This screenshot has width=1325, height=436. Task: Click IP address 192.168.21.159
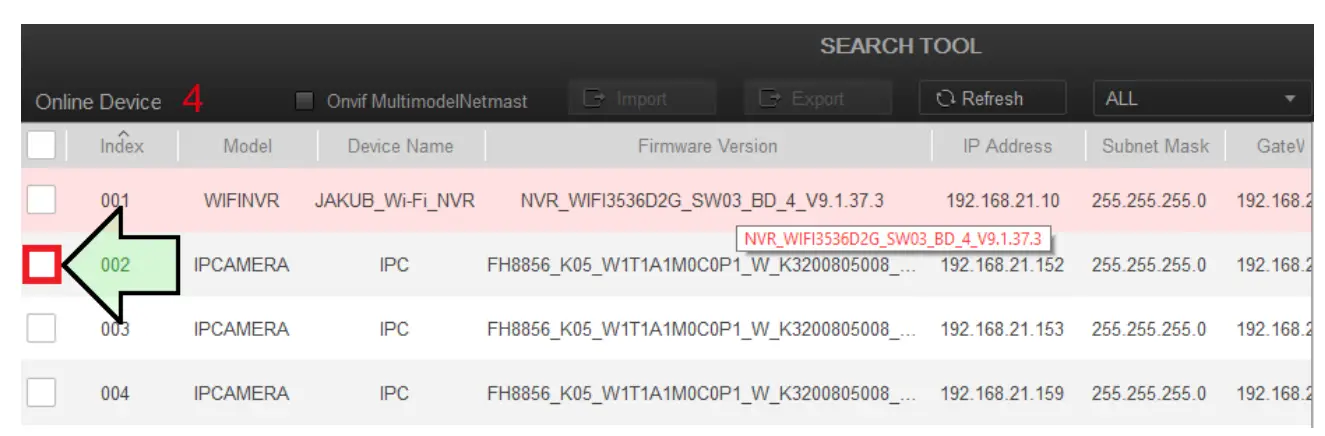1002,393
